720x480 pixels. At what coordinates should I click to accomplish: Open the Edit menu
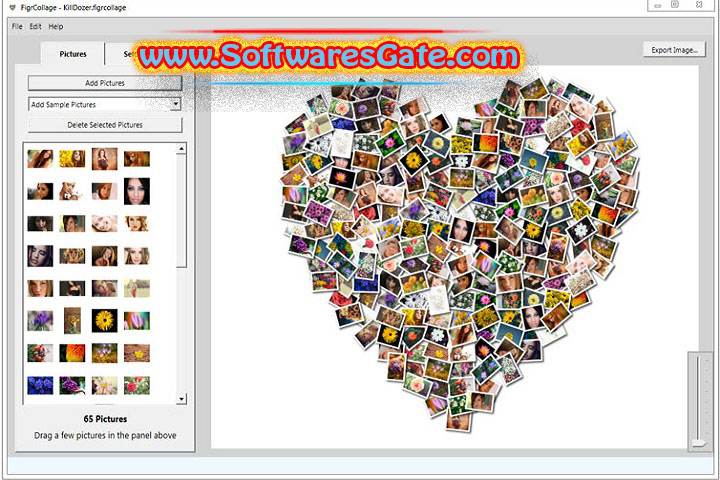click(35, 27)
